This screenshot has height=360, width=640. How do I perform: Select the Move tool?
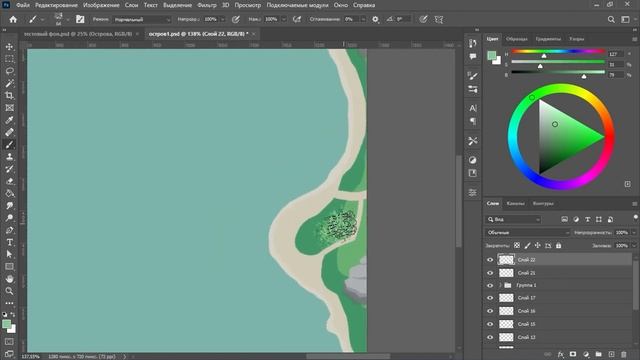pyautogui.click(x=9, y=47)
